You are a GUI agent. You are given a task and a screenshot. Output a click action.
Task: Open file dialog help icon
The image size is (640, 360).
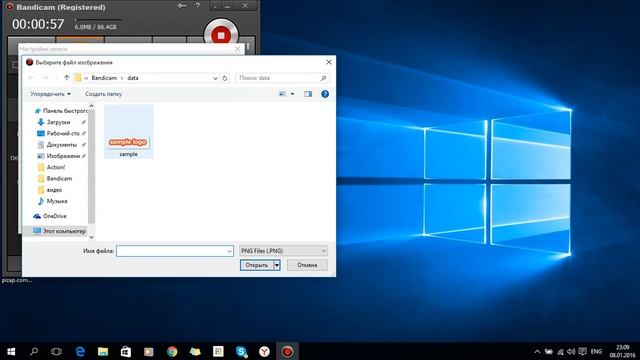325,94
